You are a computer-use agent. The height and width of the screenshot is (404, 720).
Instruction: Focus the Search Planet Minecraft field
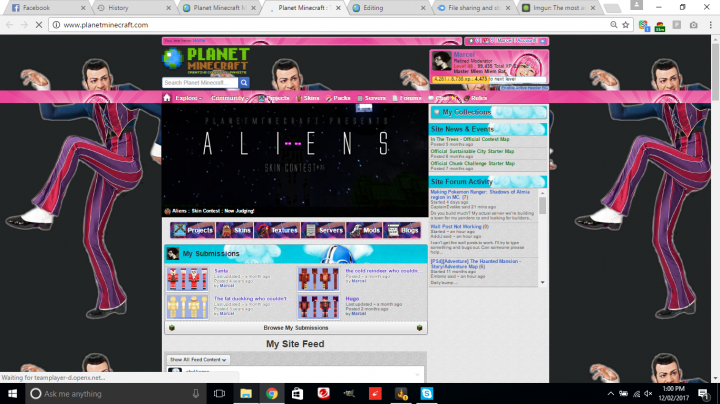200,83
